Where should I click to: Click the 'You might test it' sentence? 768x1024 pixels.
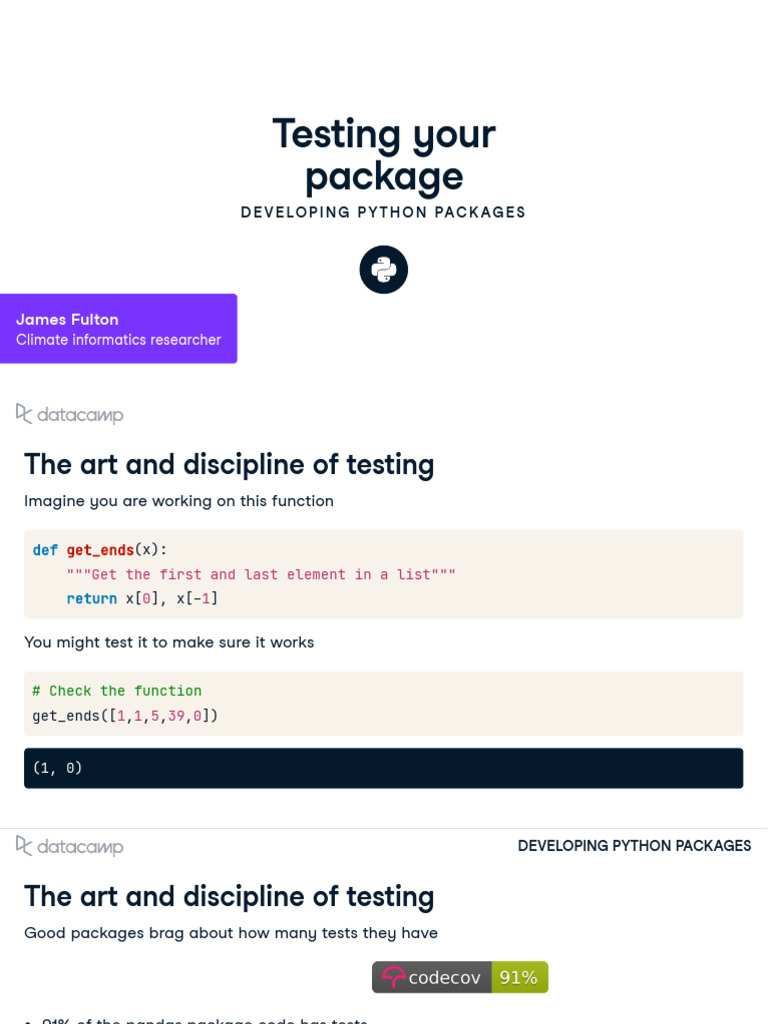[x=169, y=642]
